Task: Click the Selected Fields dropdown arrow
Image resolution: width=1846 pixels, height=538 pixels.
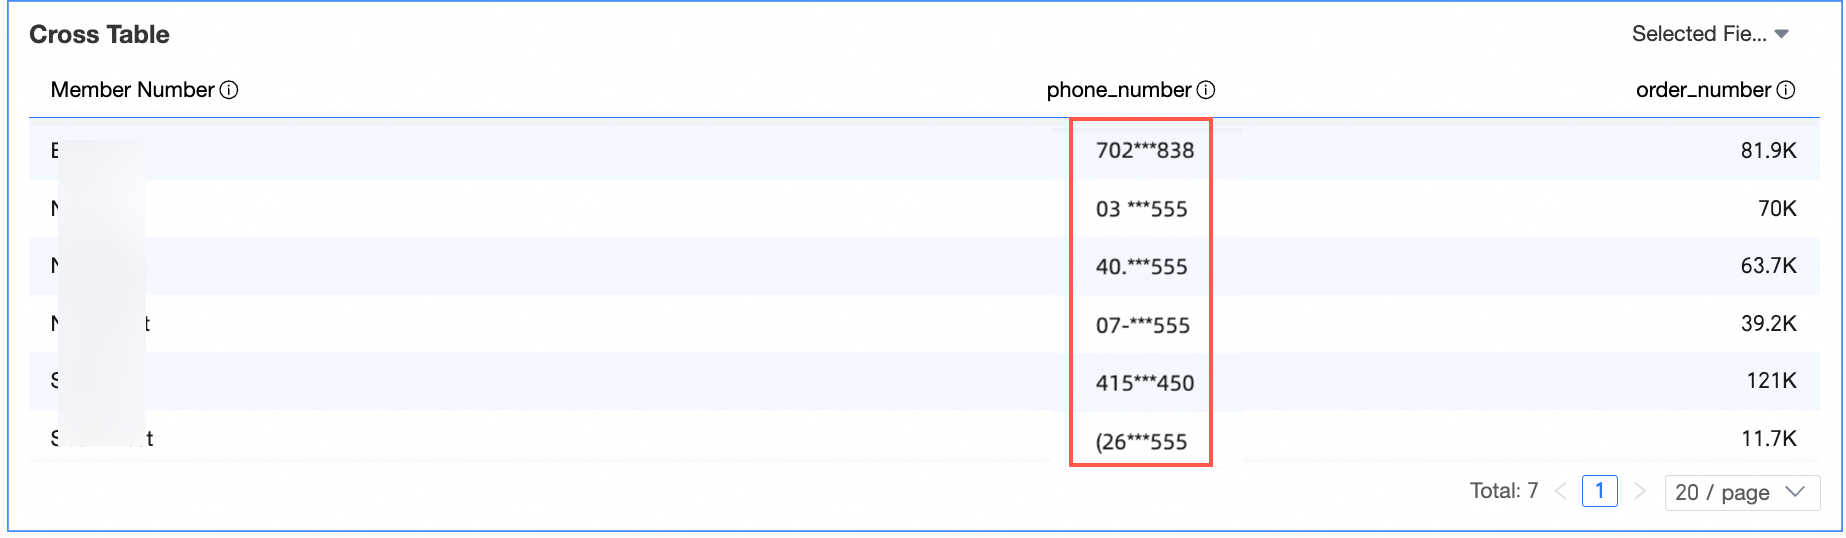Action: coord(1781,34)
